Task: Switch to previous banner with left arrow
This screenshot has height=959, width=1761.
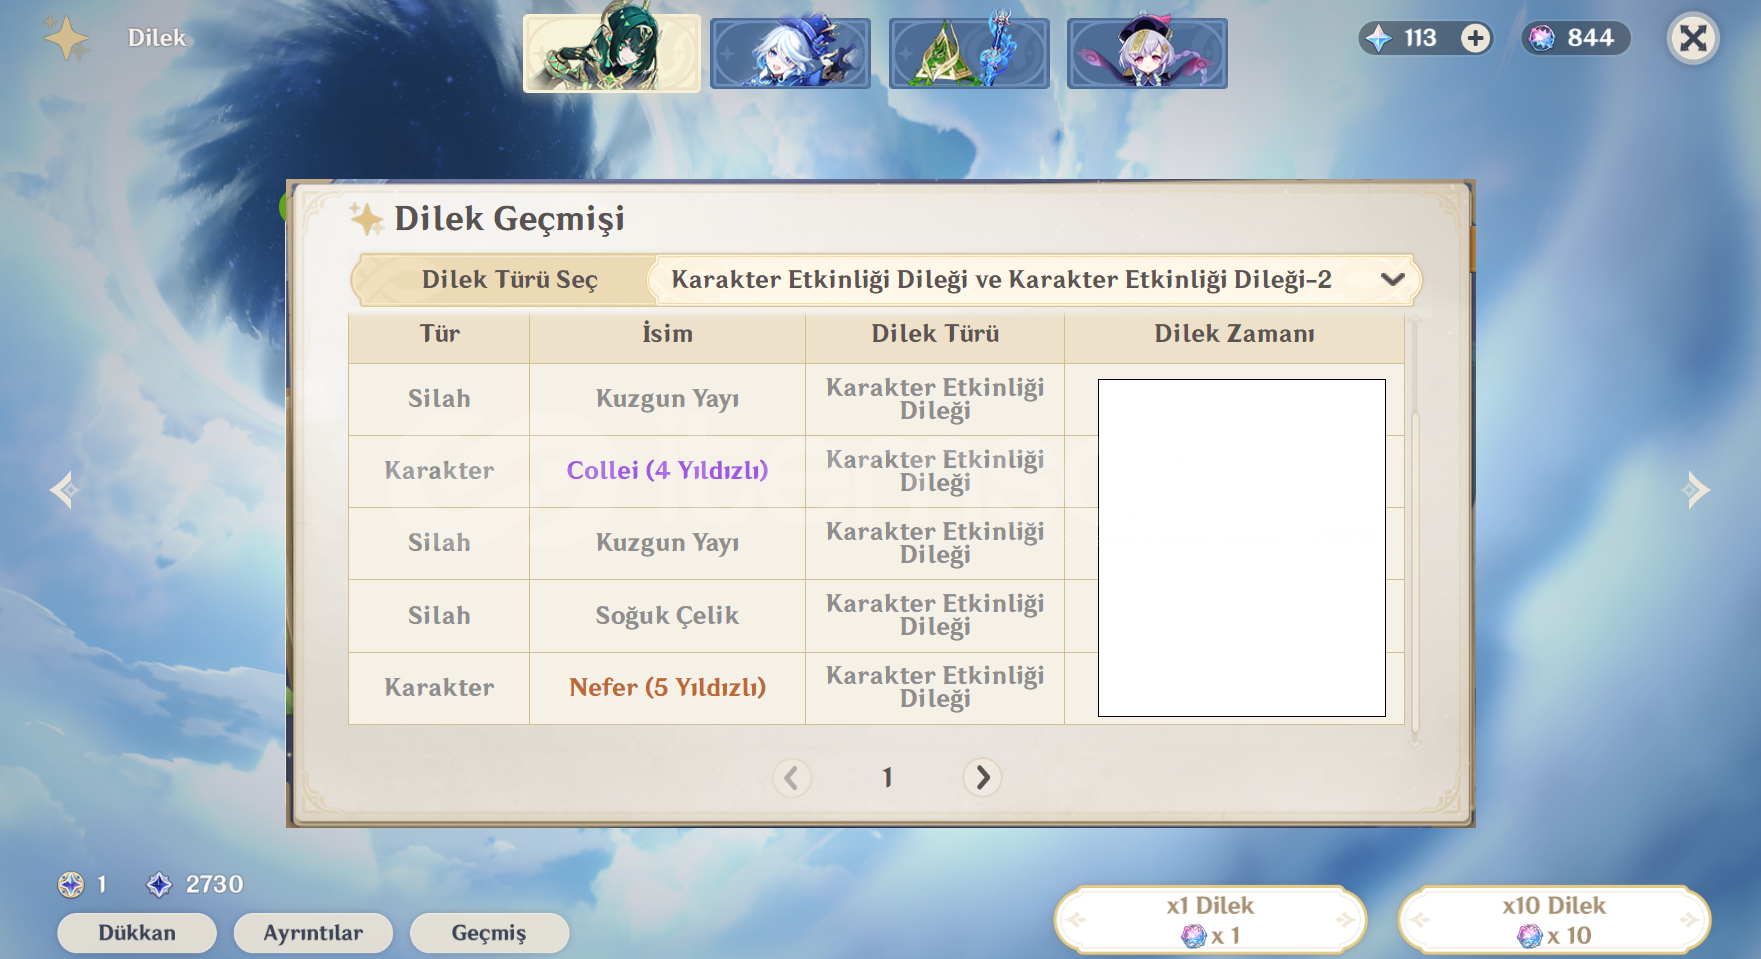Action: (x=64, y=490)
